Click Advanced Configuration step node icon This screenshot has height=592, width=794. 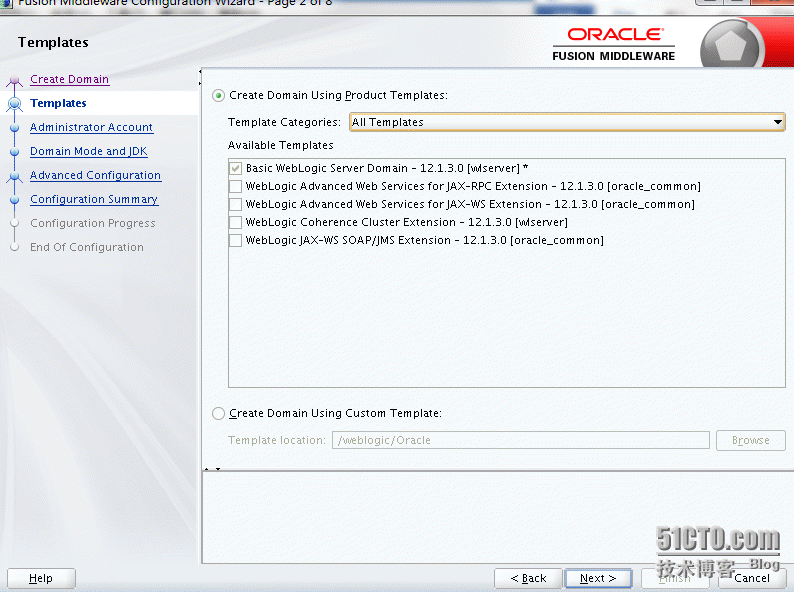[x=15, y=176]
